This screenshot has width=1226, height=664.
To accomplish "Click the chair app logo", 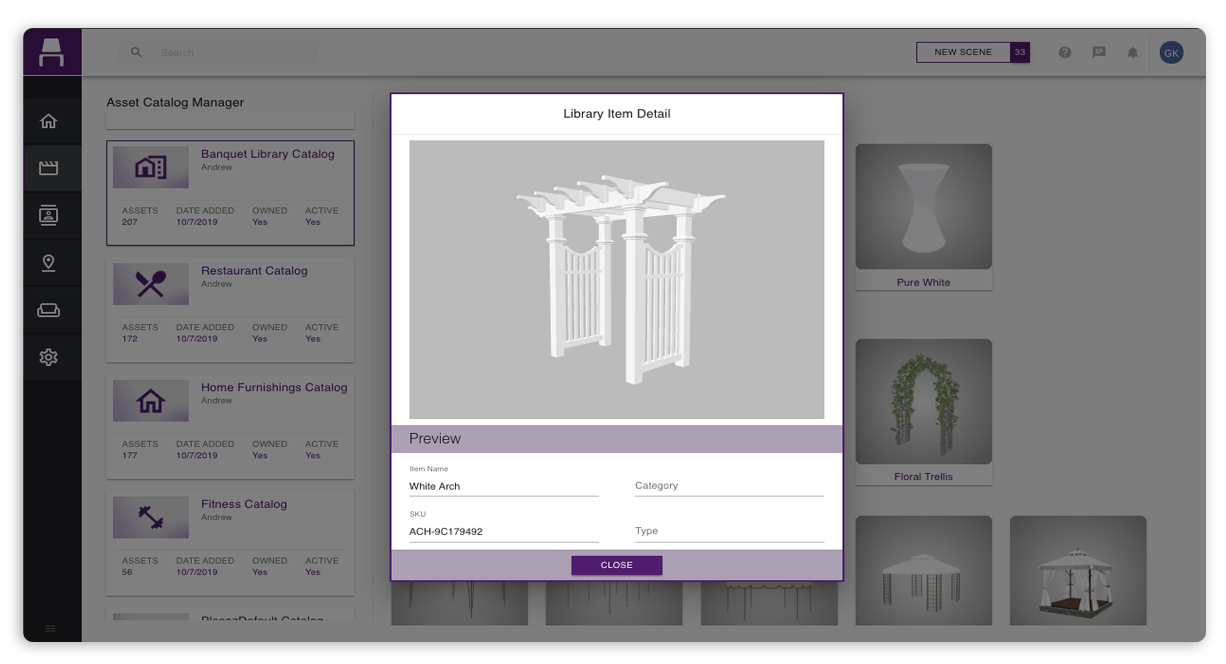I will click(51, 52).
